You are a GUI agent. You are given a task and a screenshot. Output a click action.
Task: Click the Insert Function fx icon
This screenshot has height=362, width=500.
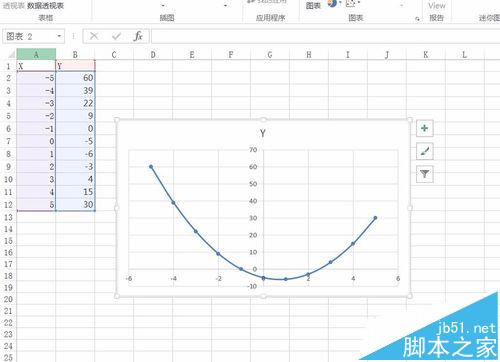pyautogui.click(x=138, y=36)
